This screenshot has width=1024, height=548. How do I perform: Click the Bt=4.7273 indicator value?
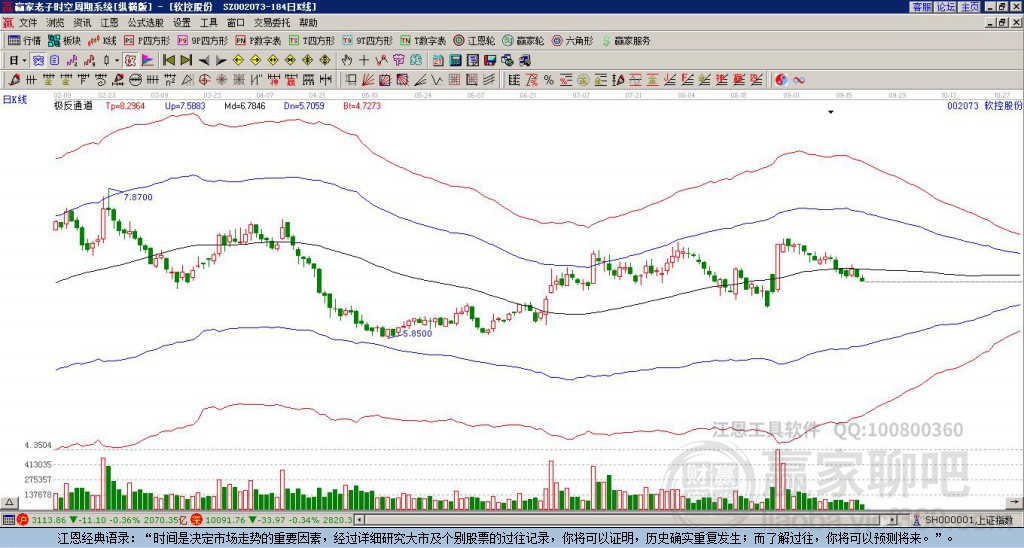(362, 105)
